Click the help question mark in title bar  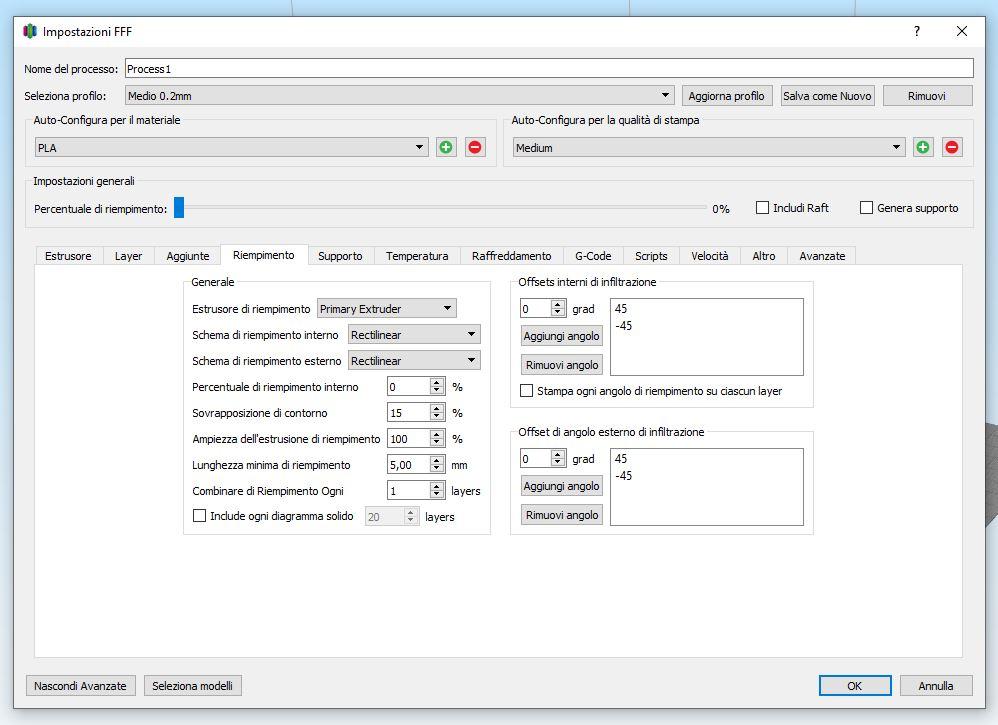[916, 31]
